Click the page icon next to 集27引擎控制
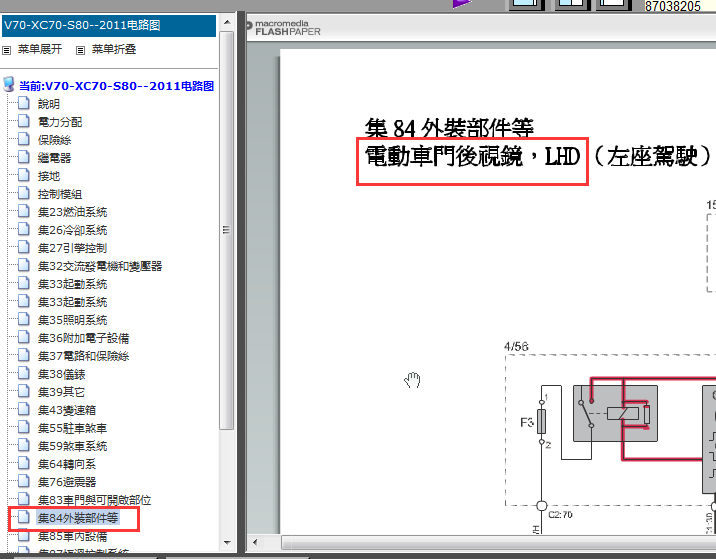Image resolution: width=716 pixels, height=559 pixels. point(24,247)
